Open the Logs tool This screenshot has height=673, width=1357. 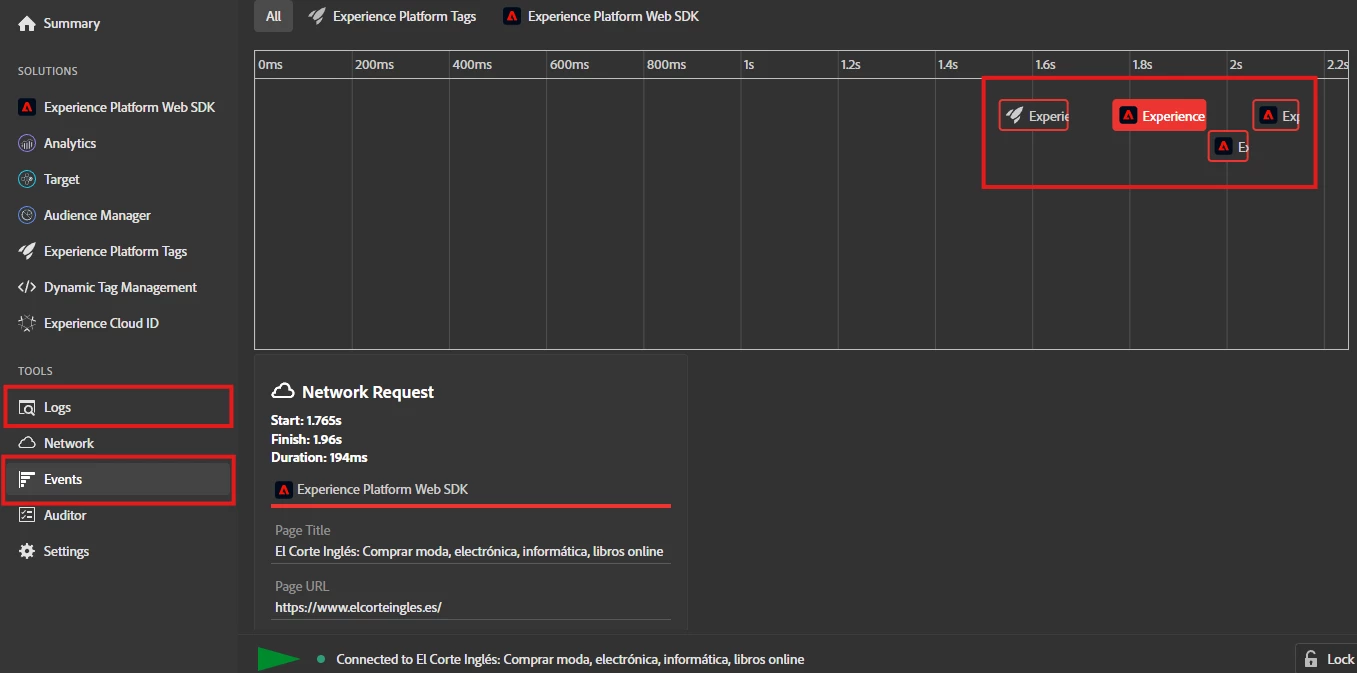tap(118, 407)
